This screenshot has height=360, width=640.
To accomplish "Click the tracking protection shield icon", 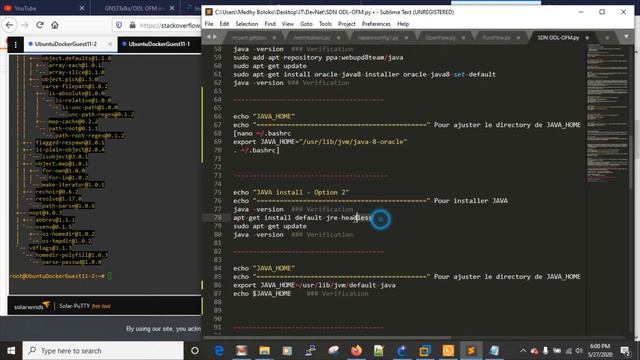I will 119,25.
